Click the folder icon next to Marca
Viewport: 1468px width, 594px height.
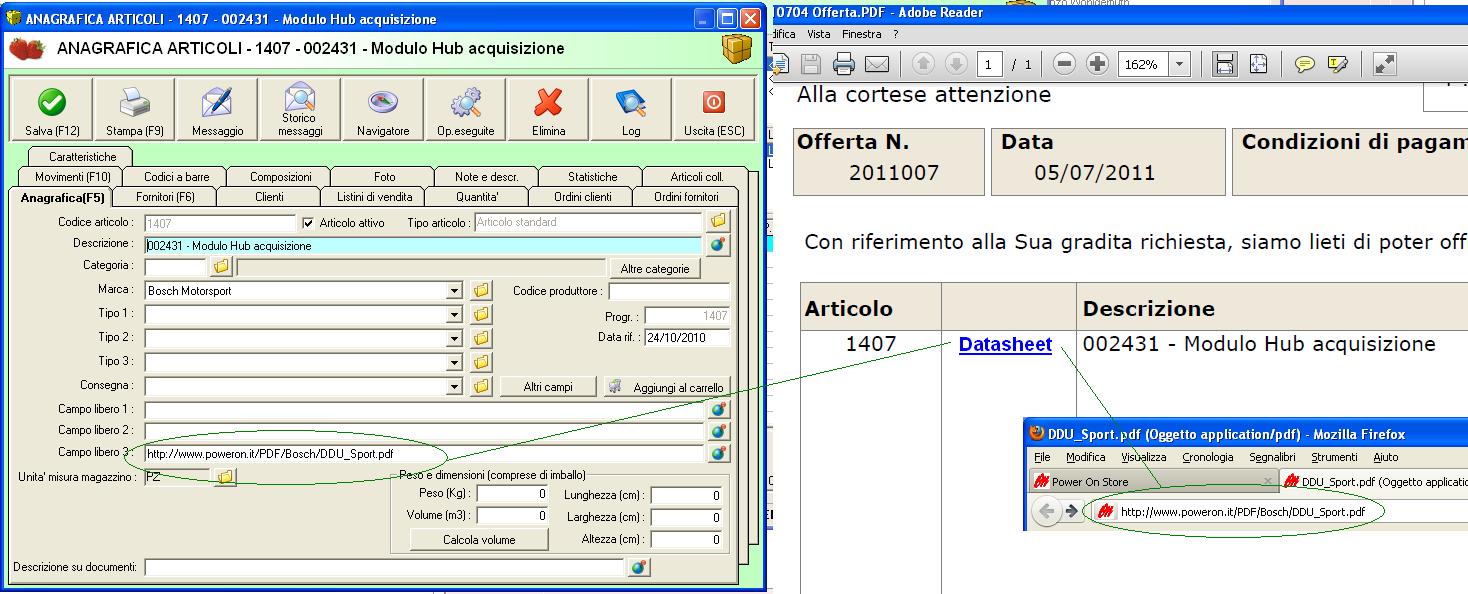point(481,290)
